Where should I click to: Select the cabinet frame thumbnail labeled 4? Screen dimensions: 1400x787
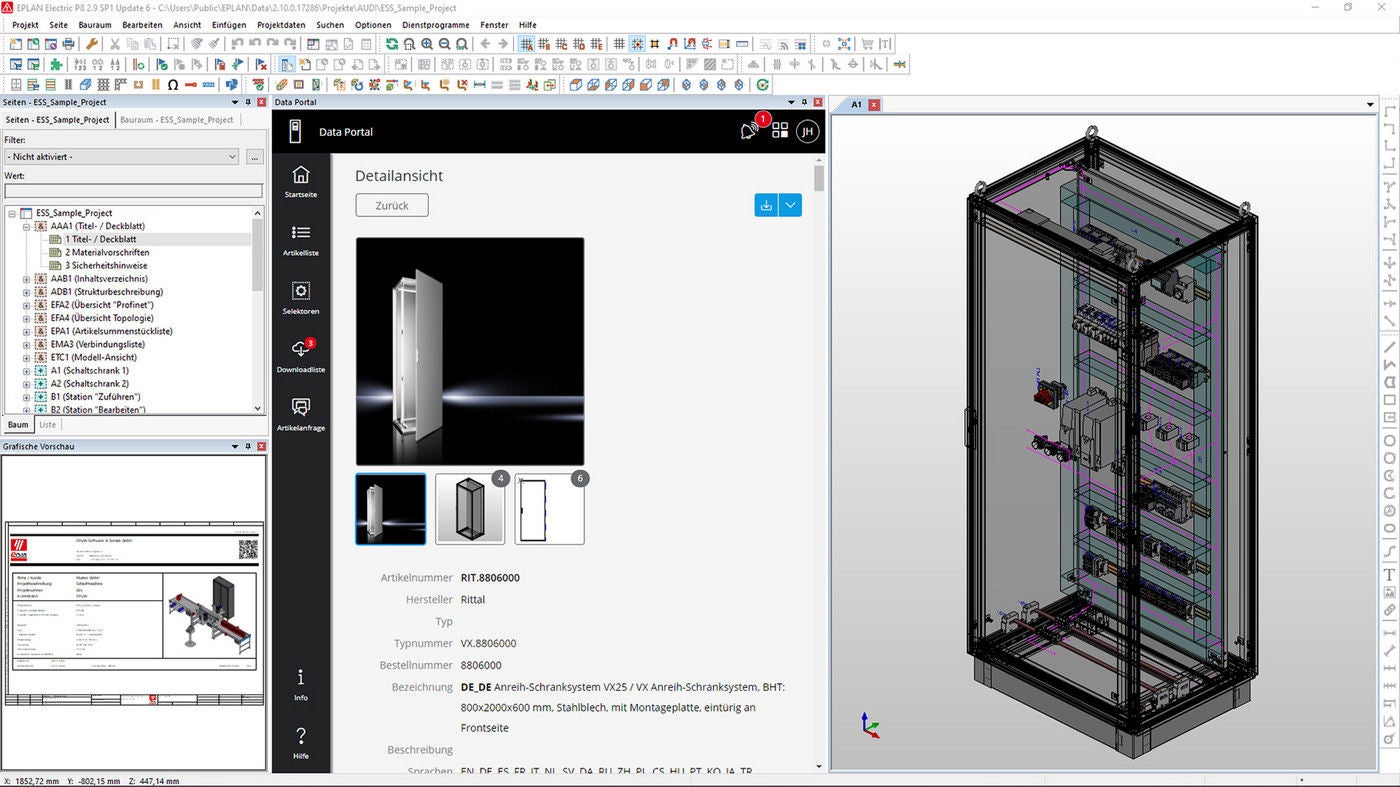(470, 508)
